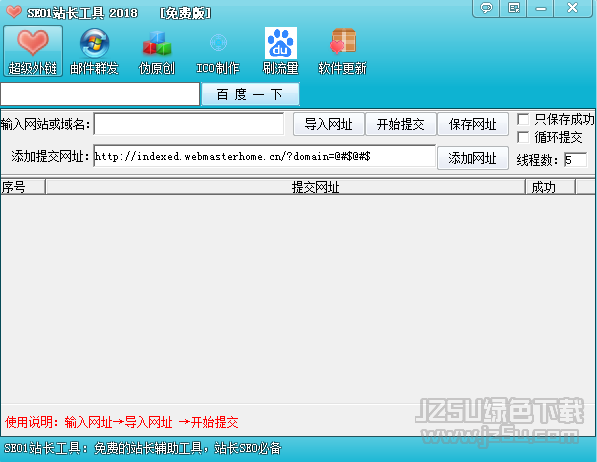Edit the 线程数 thread count field
Screen dimensions: 597x462
[x=575, y=160]
